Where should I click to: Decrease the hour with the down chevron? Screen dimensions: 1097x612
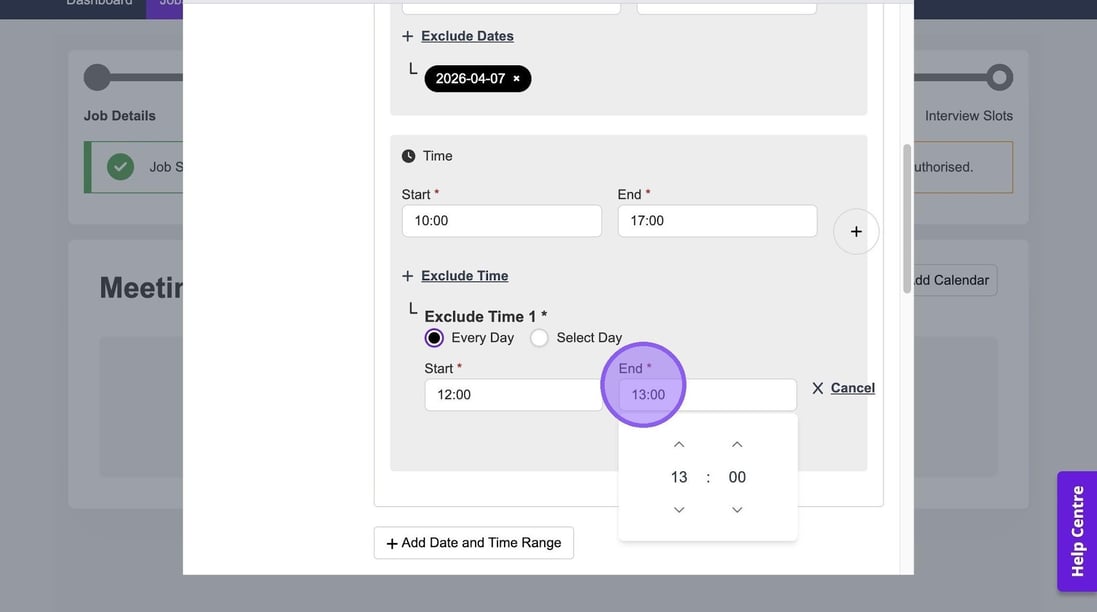pos(679,510)
